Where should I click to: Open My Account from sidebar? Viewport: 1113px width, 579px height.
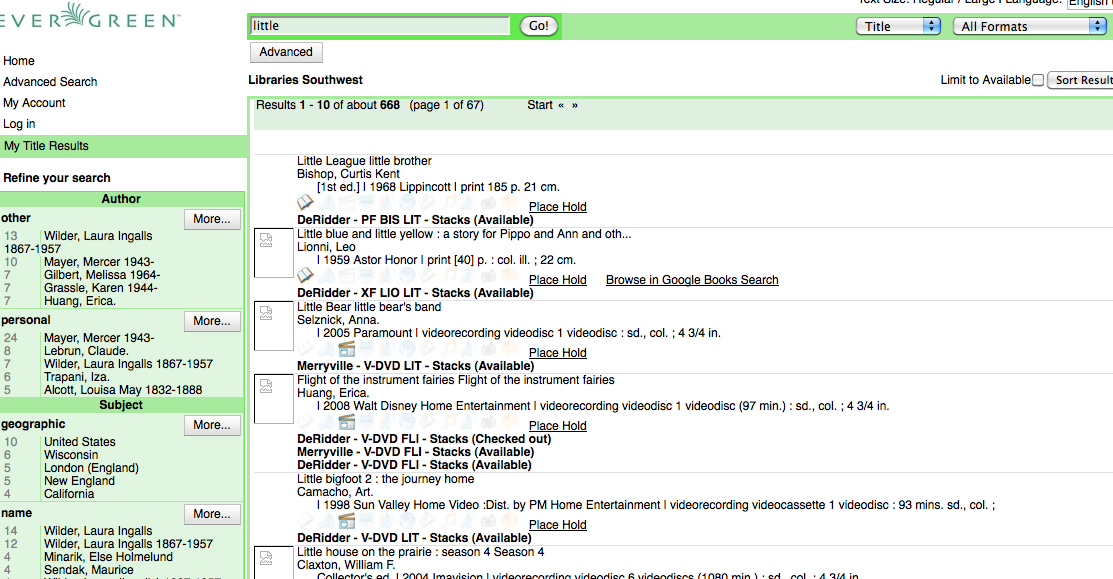click(x=34, y=103)
